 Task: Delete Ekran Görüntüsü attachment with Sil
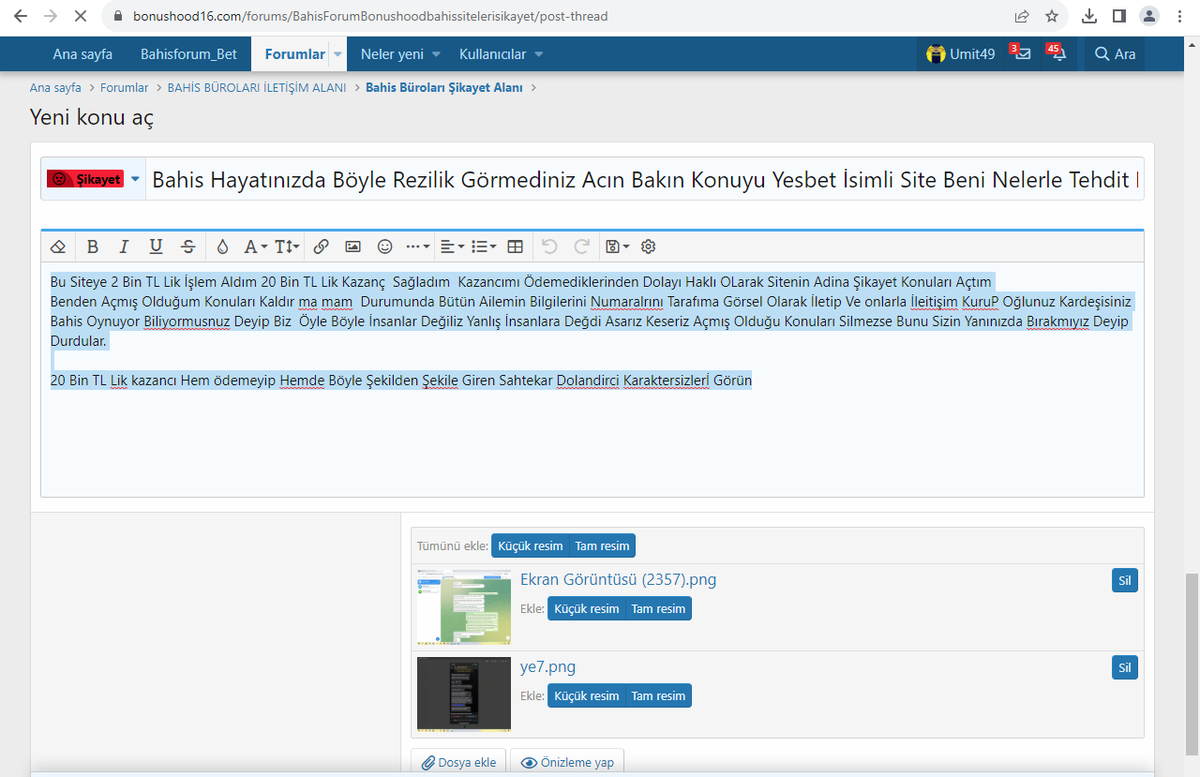click(1125, 580)
